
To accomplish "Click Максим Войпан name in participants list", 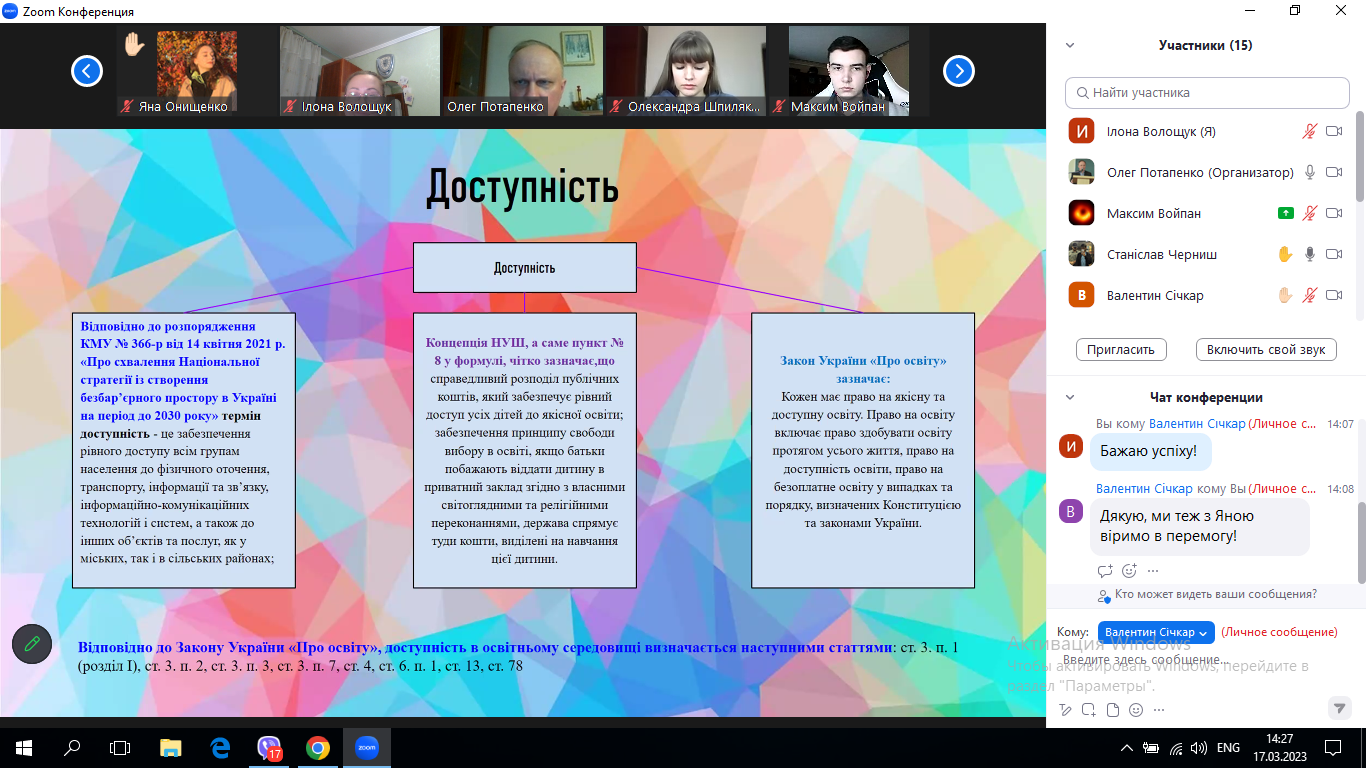I will tap(1154, 213).
